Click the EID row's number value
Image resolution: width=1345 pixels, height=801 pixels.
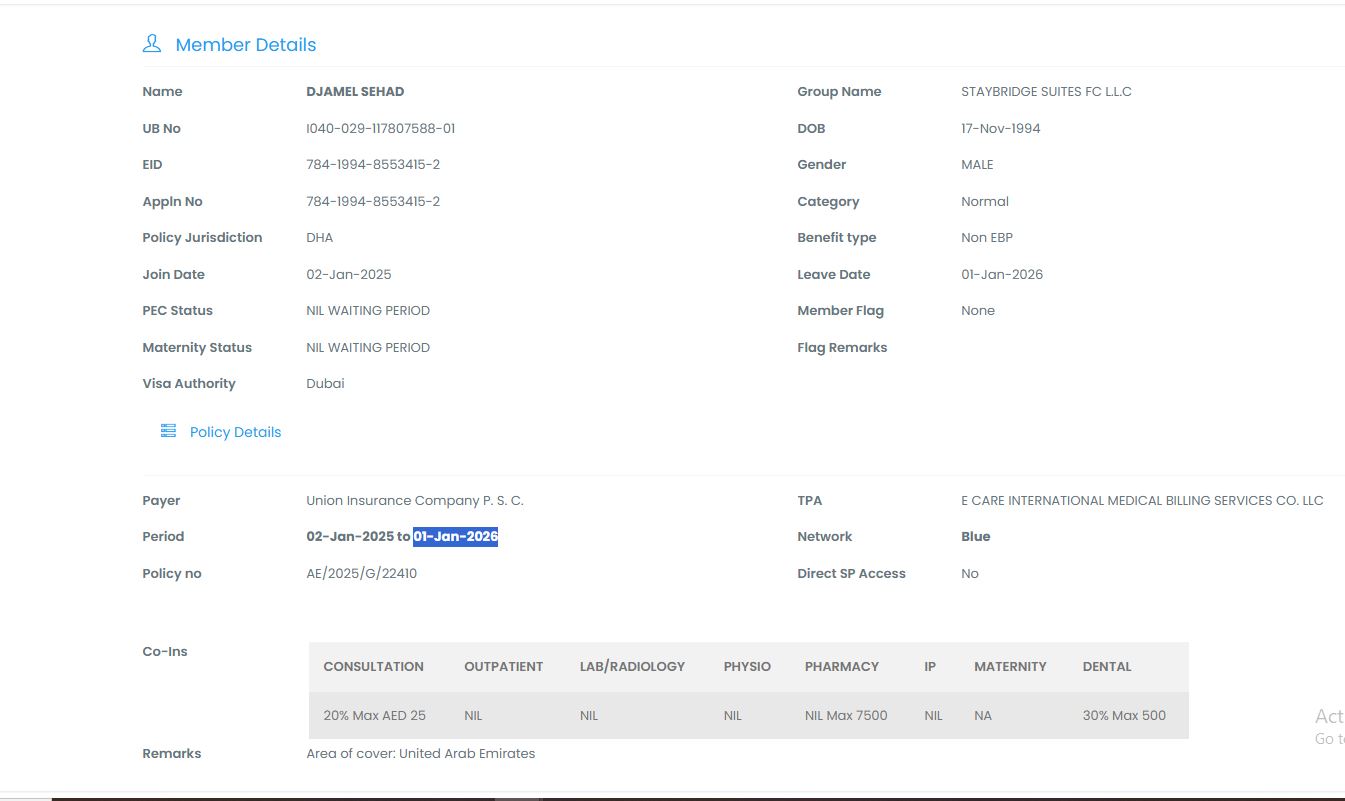pos(373,165)
